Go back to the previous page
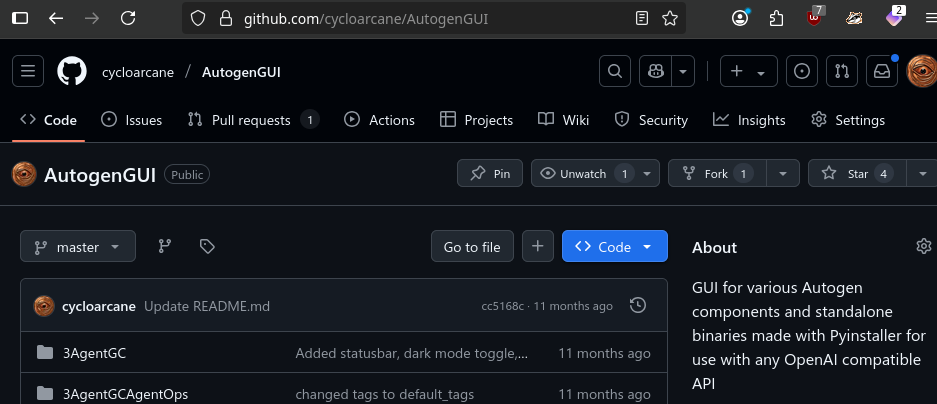 [x=56, y=19]
